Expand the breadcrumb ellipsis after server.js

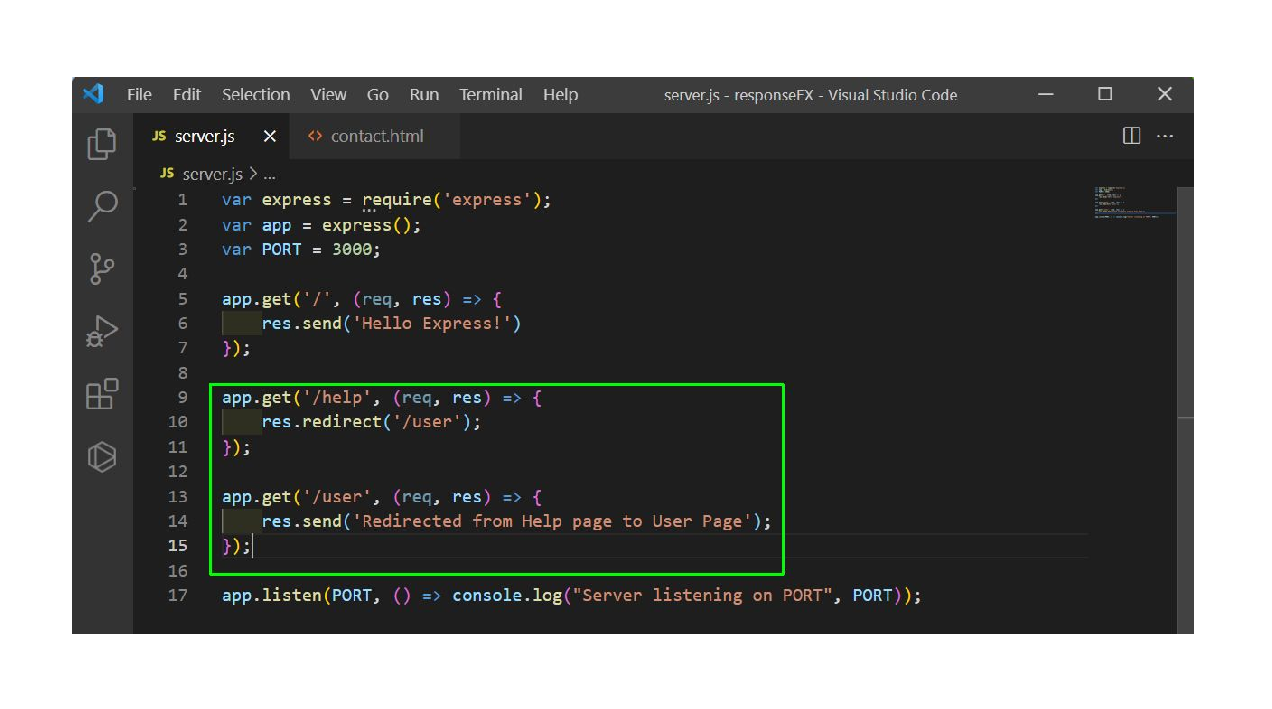(x=269, y=174)
